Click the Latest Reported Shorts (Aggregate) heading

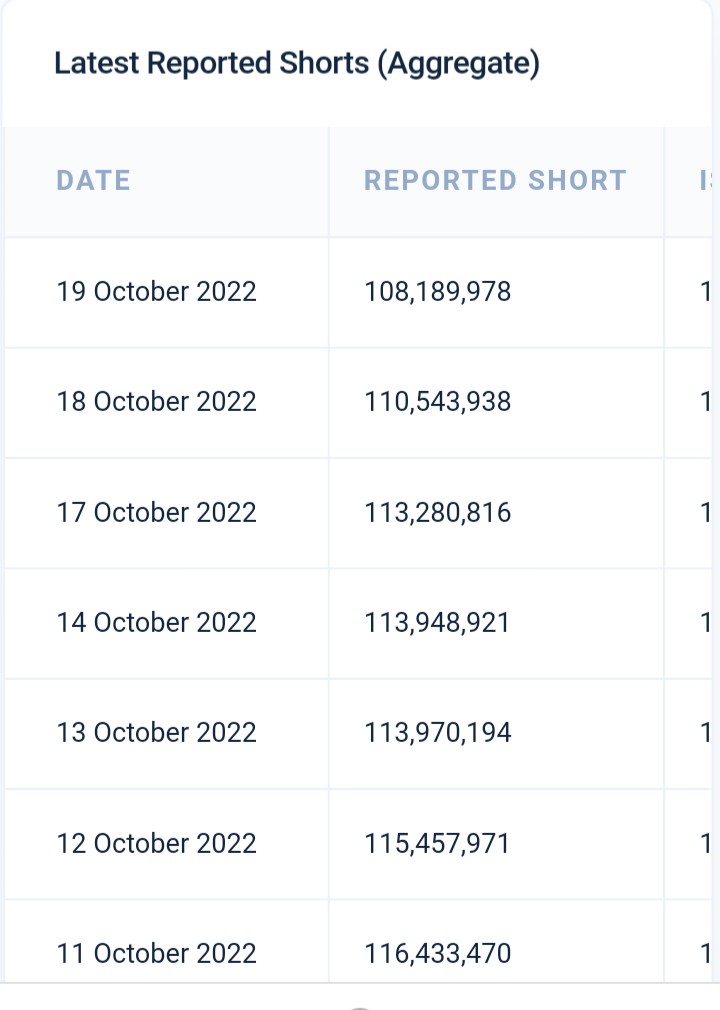click(297, 64)
